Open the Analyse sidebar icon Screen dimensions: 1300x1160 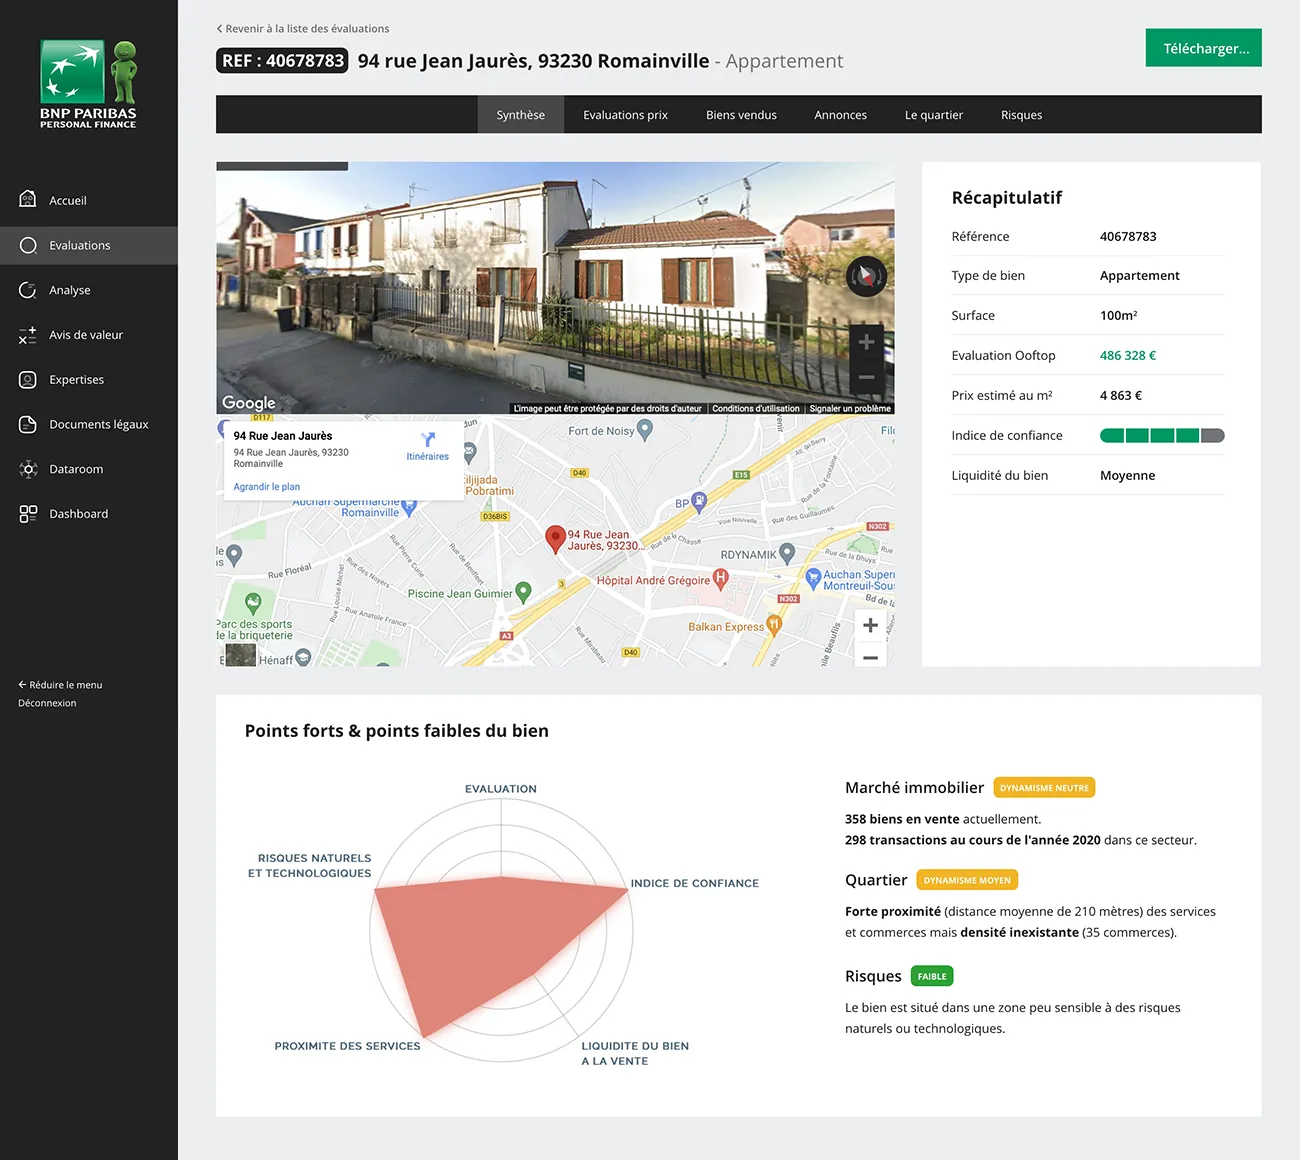(x=28, y=290)
